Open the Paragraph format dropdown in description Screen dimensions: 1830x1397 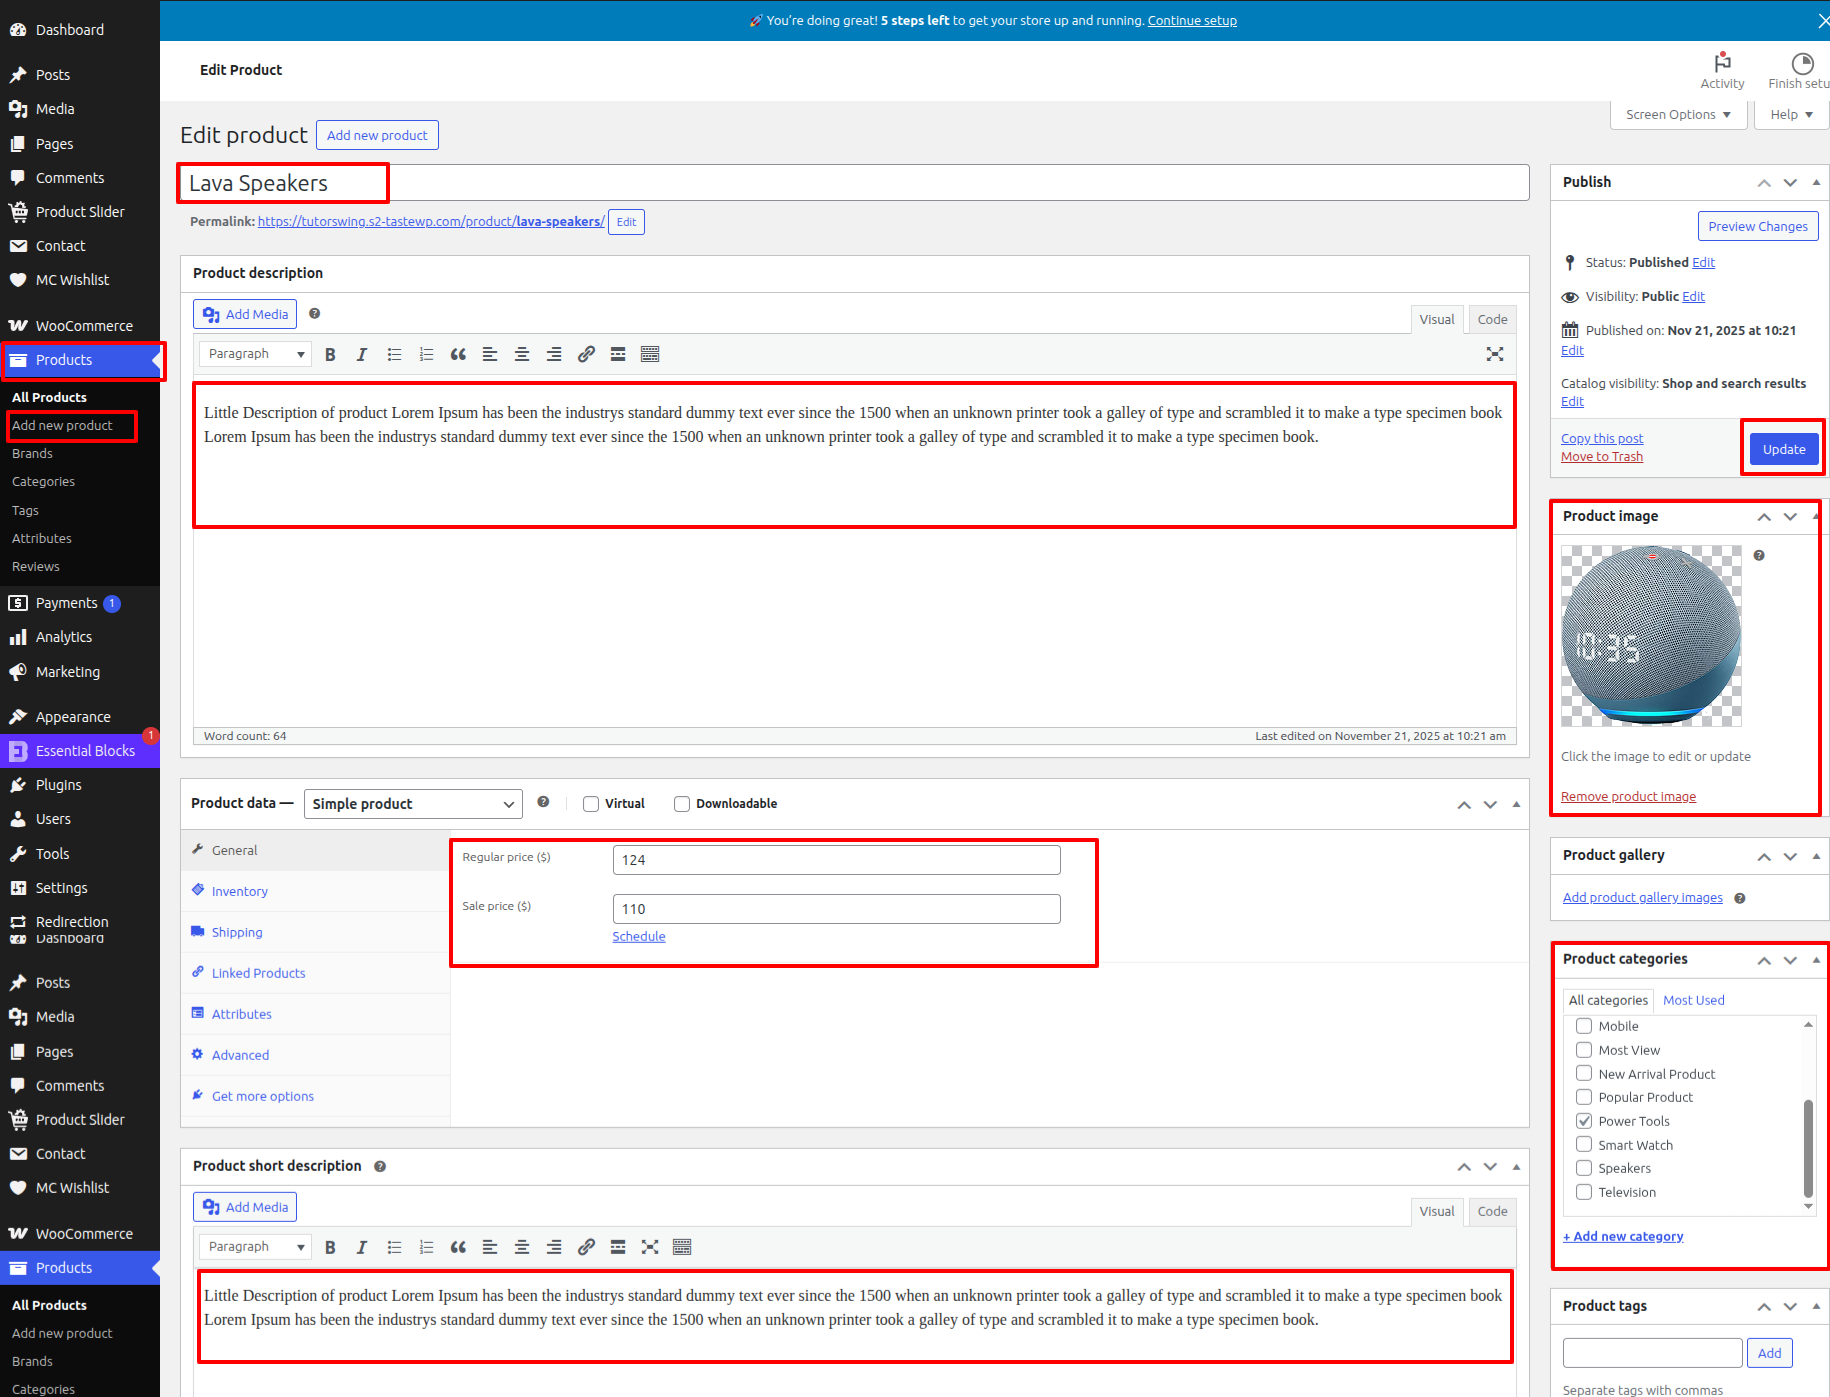(x=255, y=354)
